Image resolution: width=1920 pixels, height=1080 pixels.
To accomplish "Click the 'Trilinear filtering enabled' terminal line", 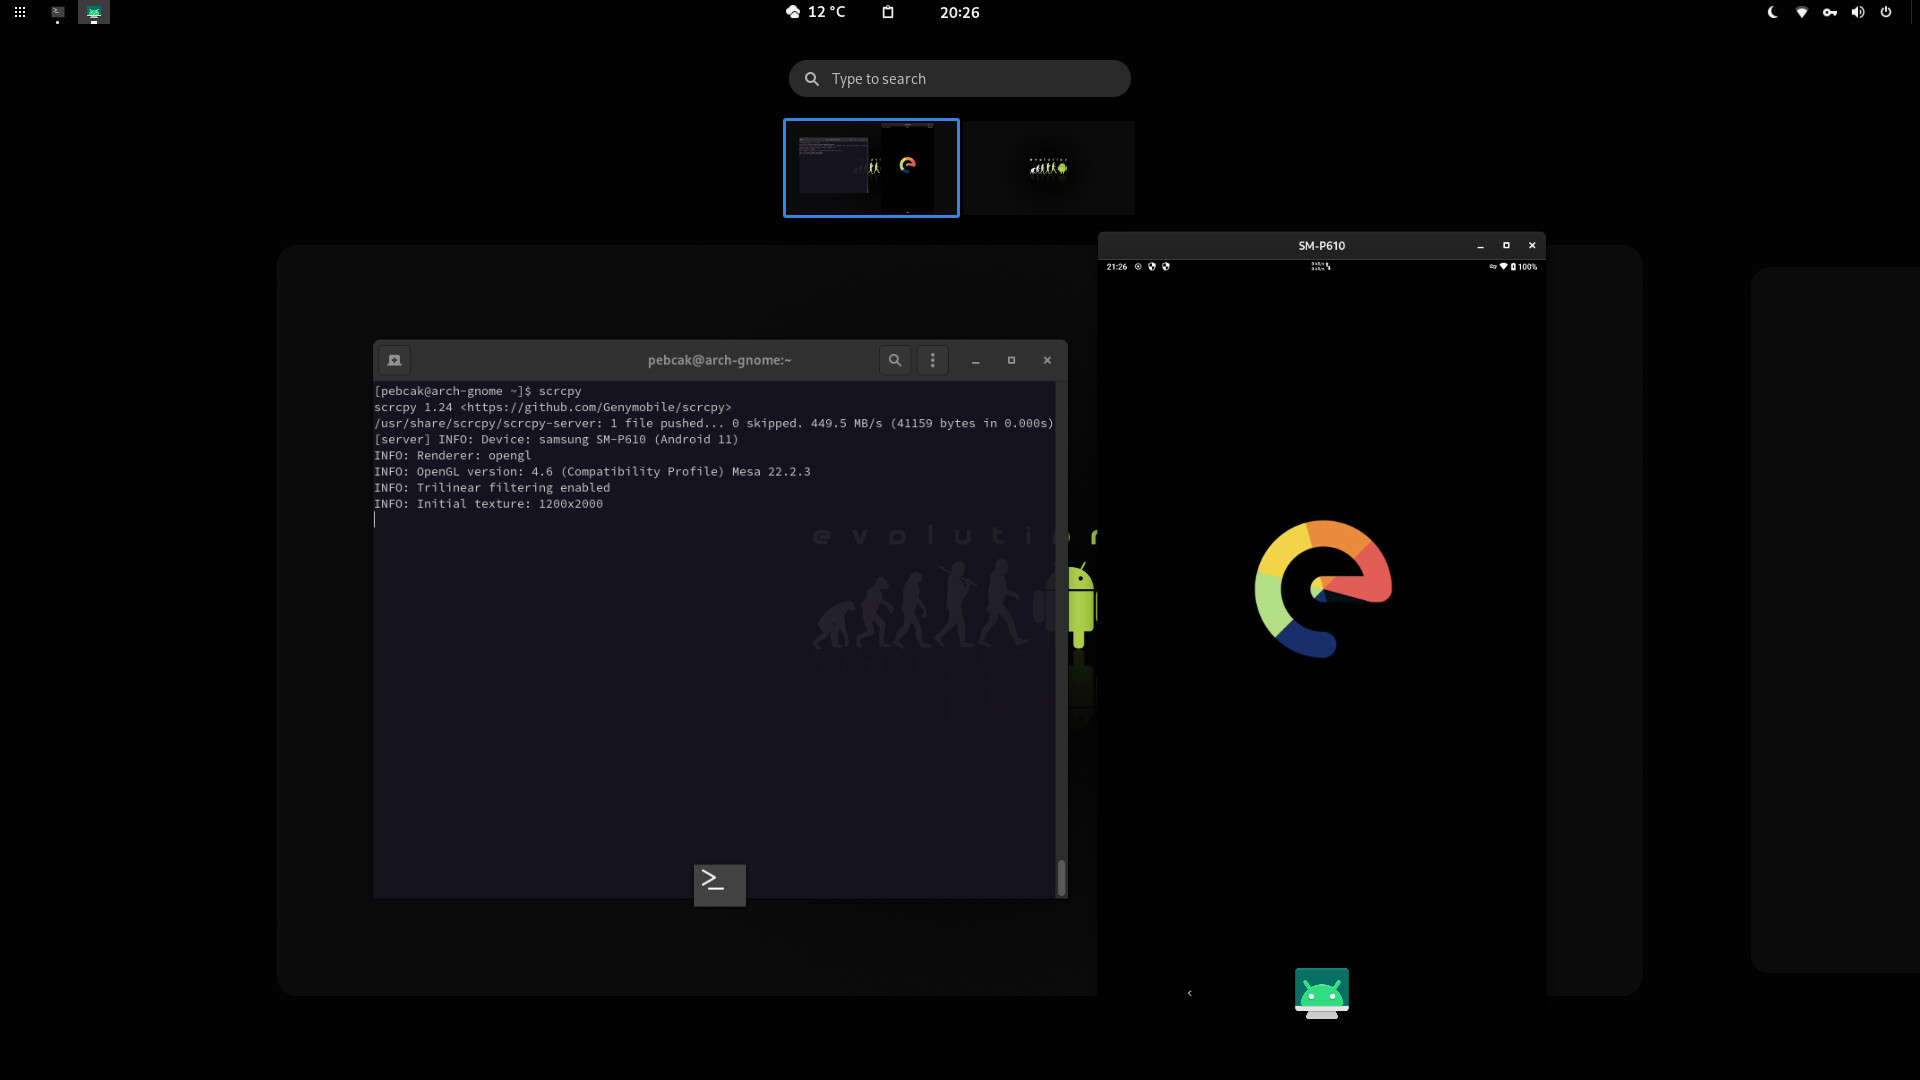I will (x=492, y=488).
